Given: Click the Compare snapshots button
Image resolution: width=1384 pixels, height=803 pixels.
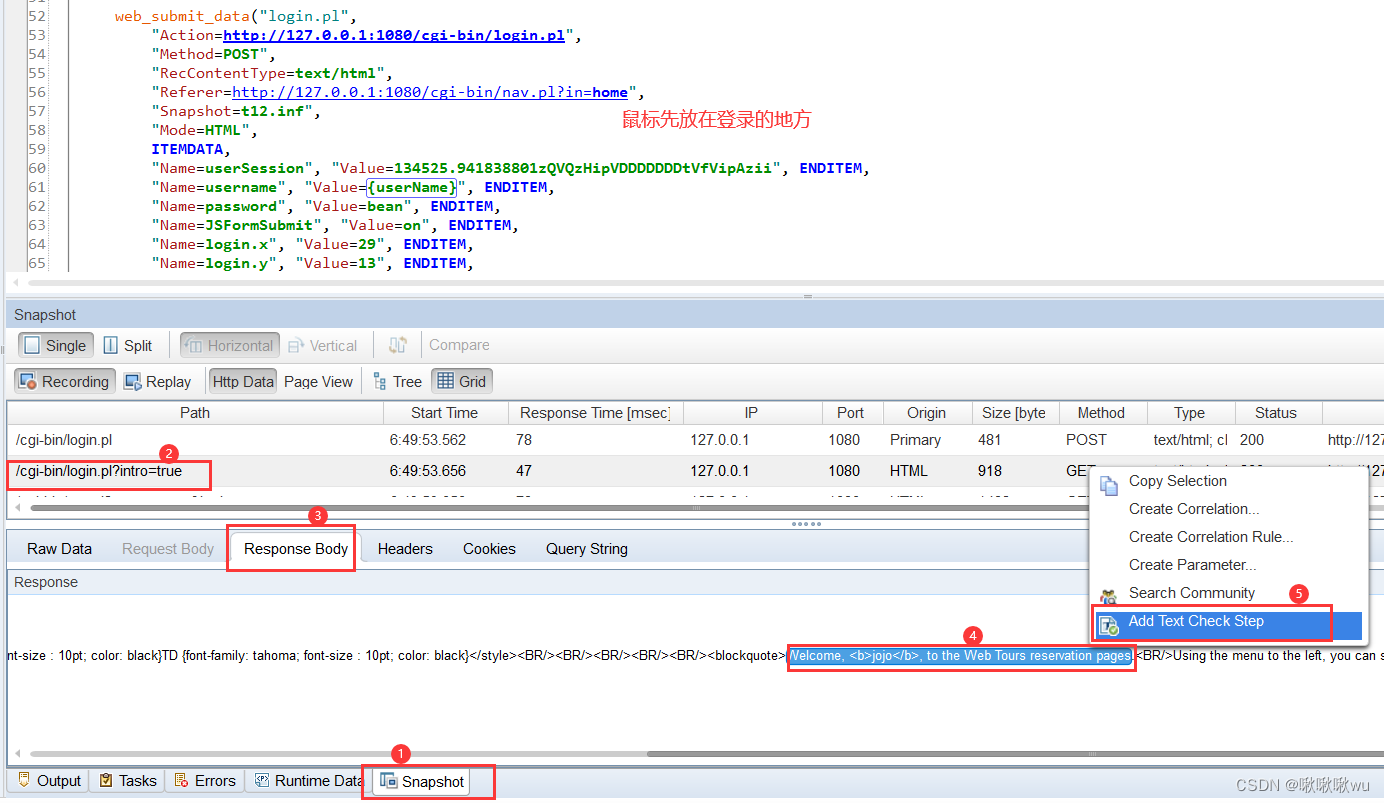Looking at the screenshot, I should click(459, 345).
